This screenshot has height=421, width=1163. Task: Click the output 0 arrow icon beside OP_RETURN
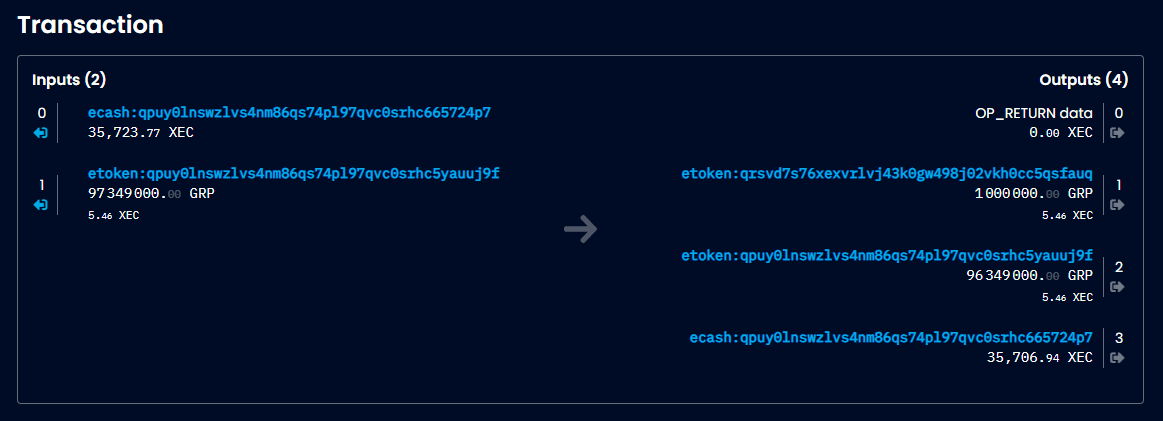pyautogui.click(x=1118, y=132)
